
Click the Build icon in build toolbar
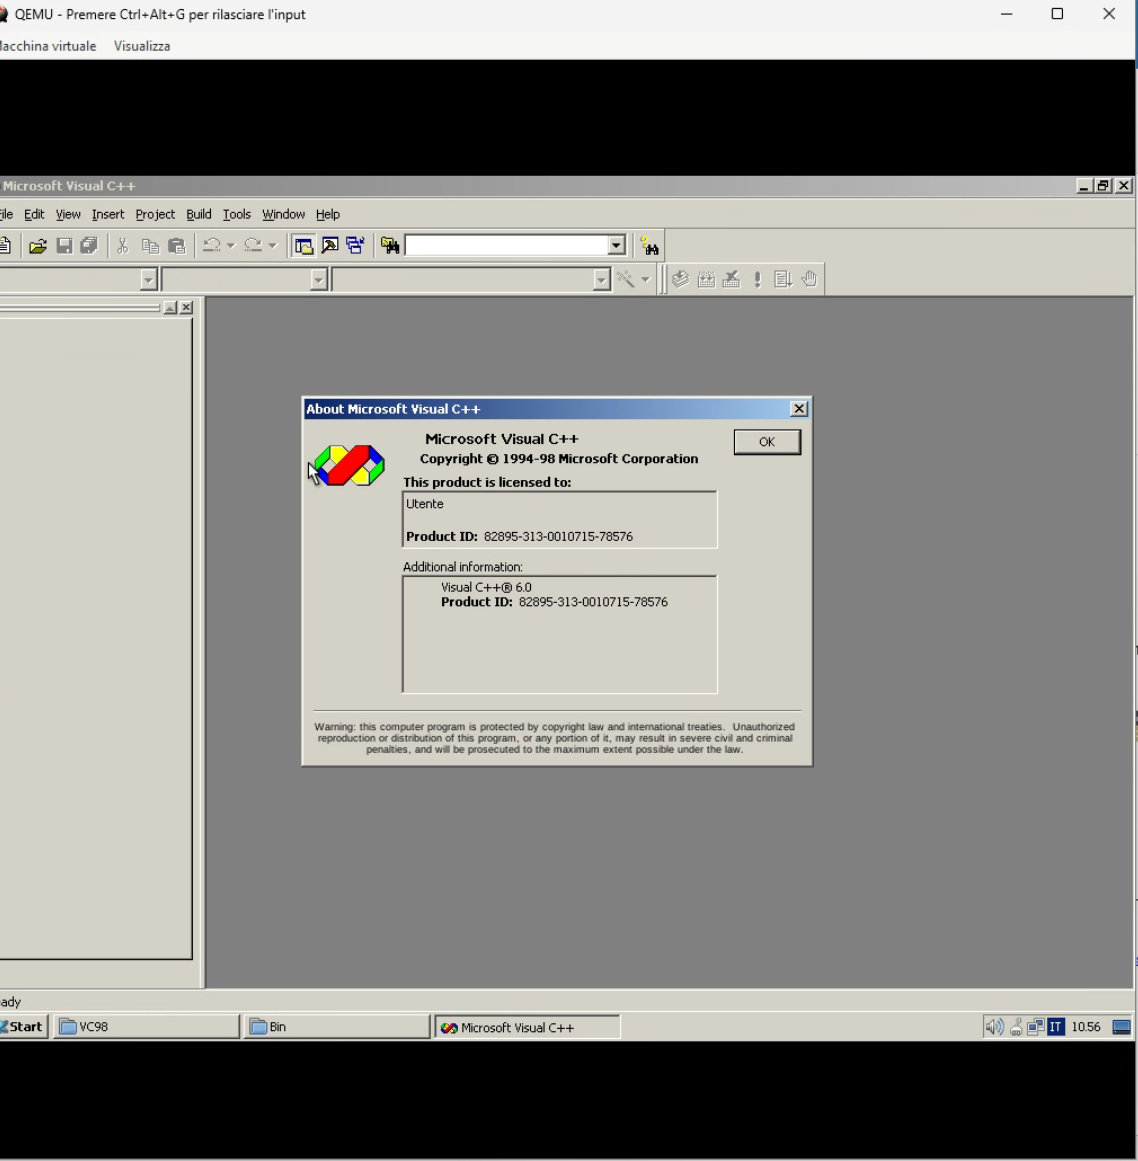(706, 279)
